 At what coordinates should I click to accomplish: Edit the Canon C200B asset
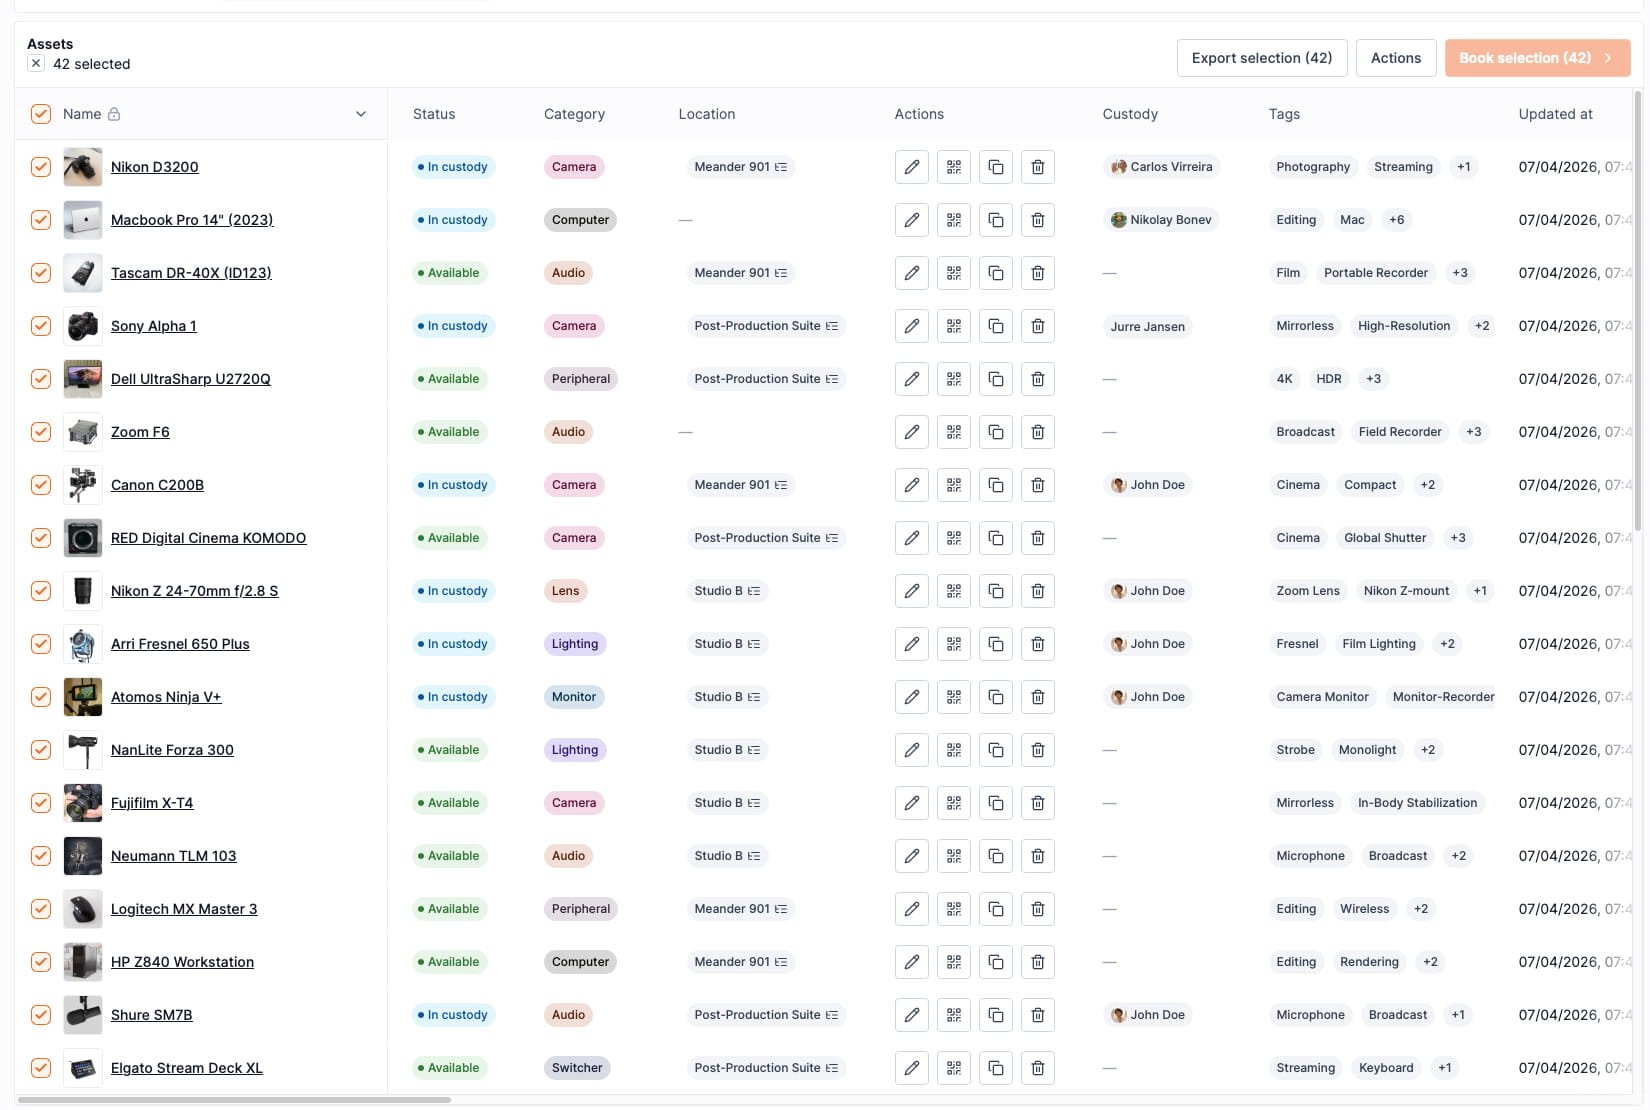point(911,485)
